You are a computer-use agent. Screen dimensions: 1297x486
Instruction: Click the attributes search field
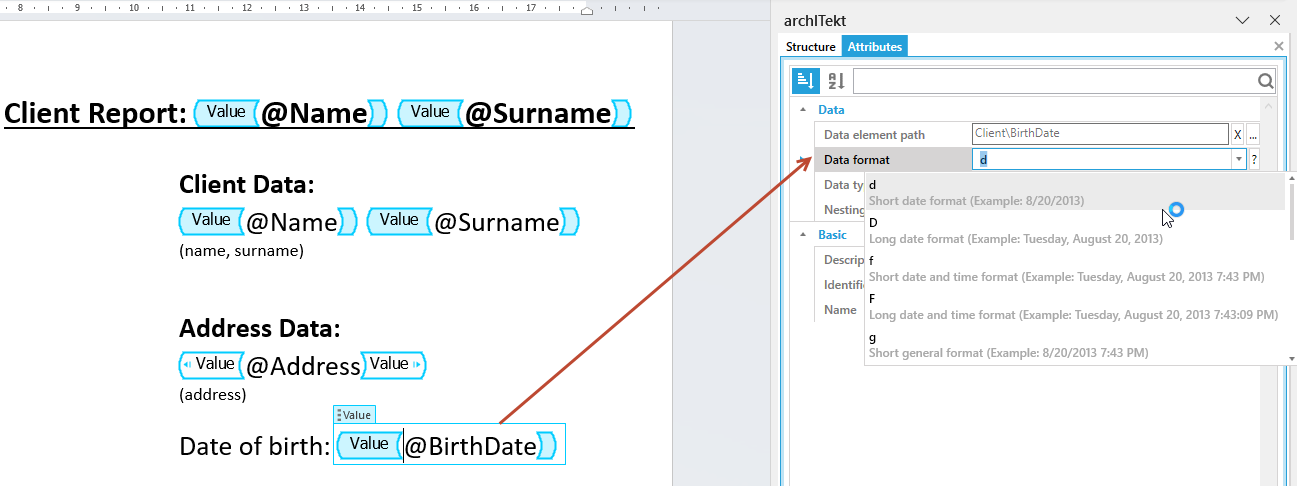(1055, 82)
